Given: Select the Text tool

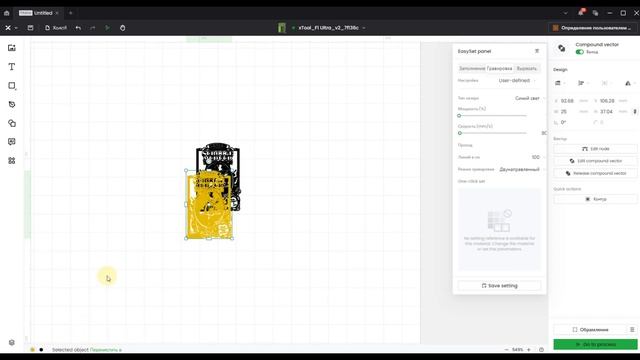Looking at the screenshot, I should click(12, 67).
